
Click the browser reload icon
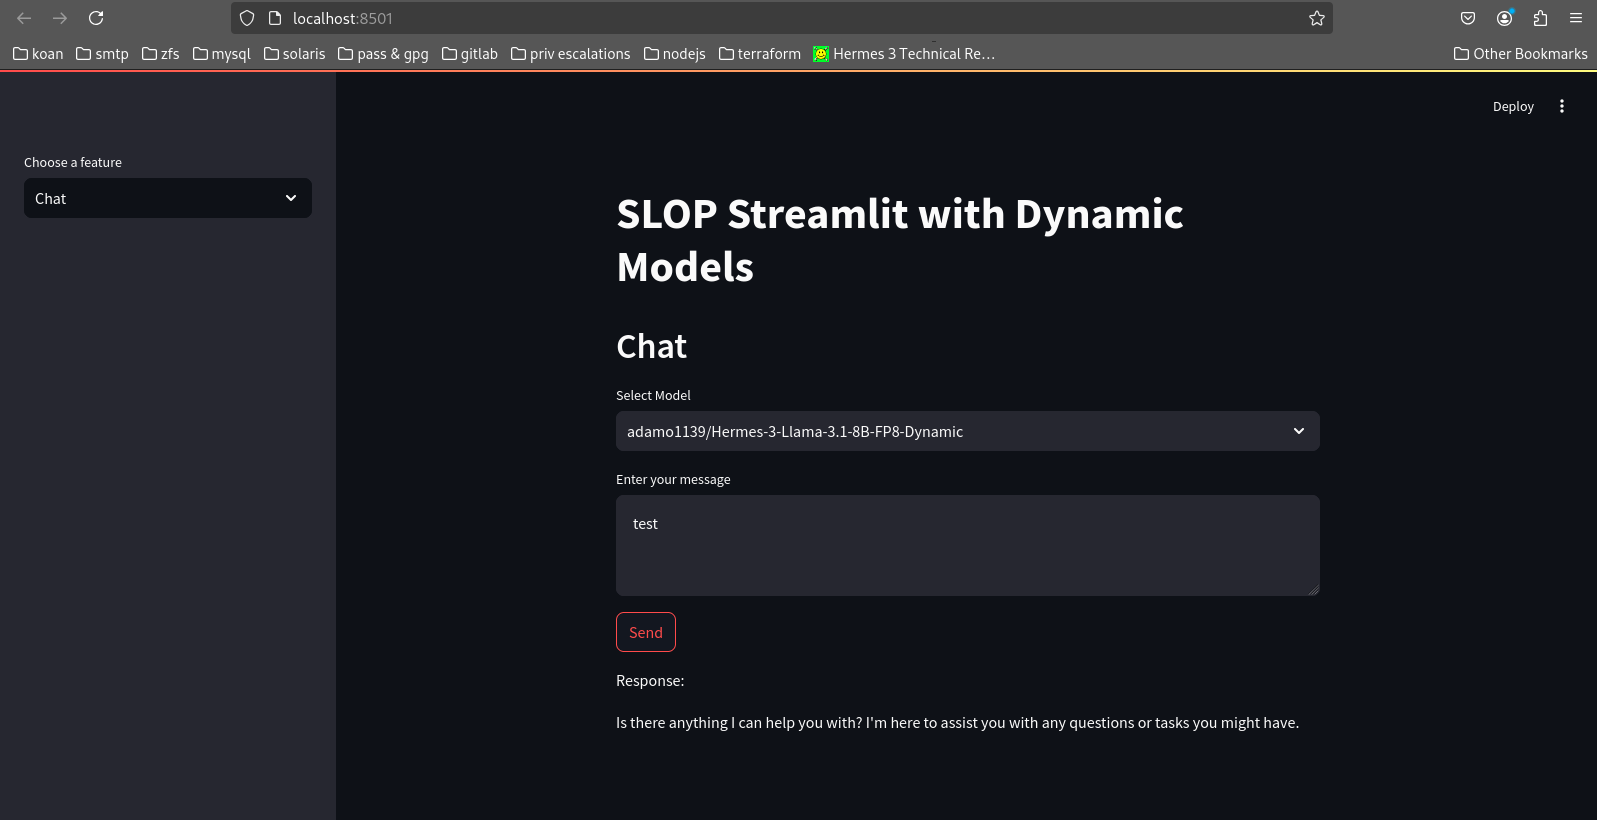[96, 18]
